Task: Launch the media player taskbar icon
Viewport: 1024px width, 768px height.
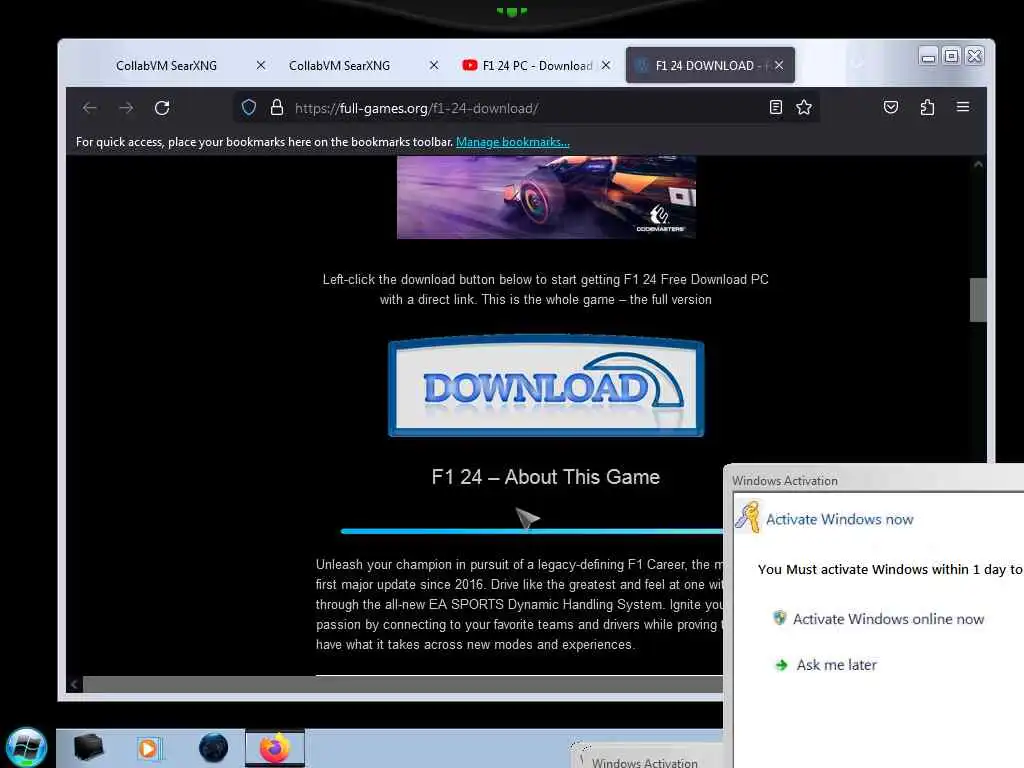Action: (x=149, y=748)
